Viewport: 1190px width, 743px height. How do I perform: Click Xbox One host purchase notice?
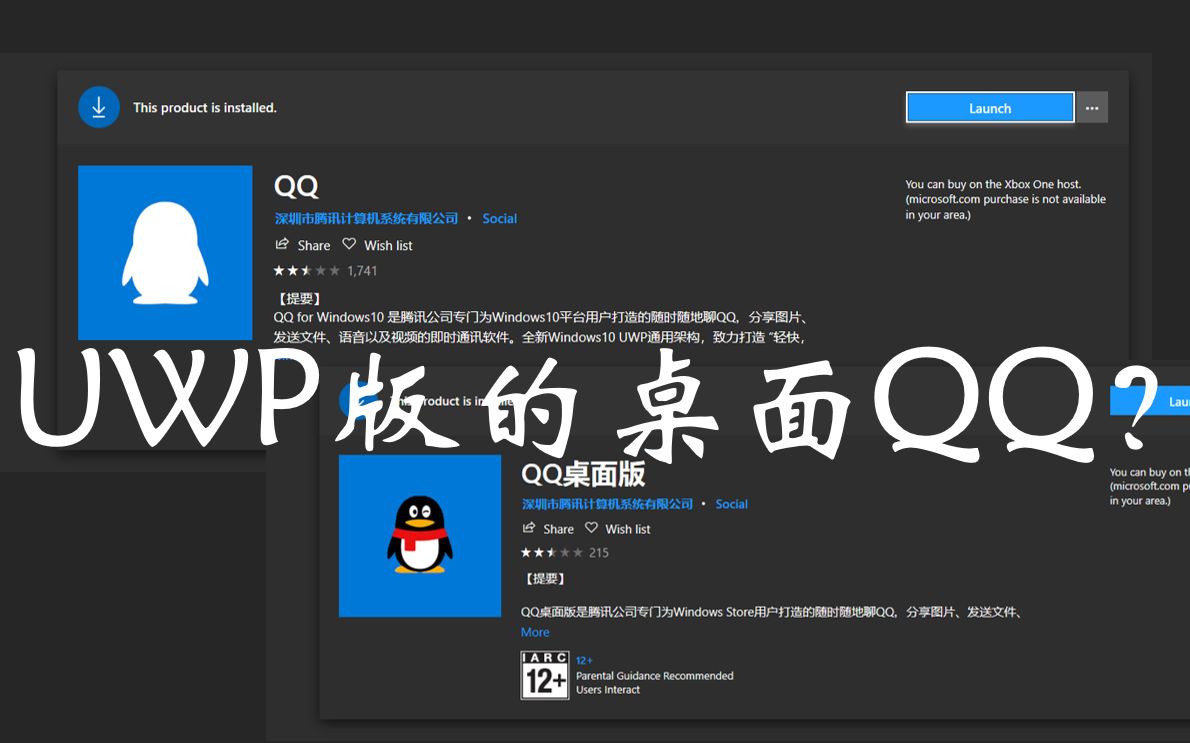(x=1006, y=200)
